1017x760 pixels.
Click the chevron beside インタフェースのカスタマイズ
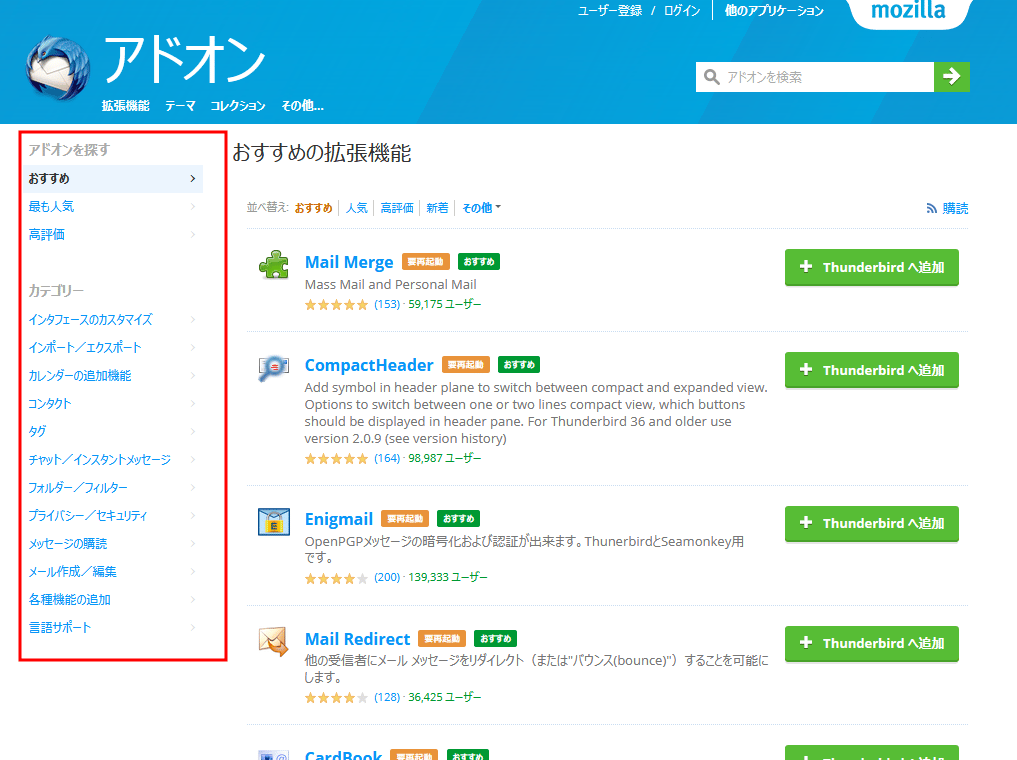click(193, 319)
